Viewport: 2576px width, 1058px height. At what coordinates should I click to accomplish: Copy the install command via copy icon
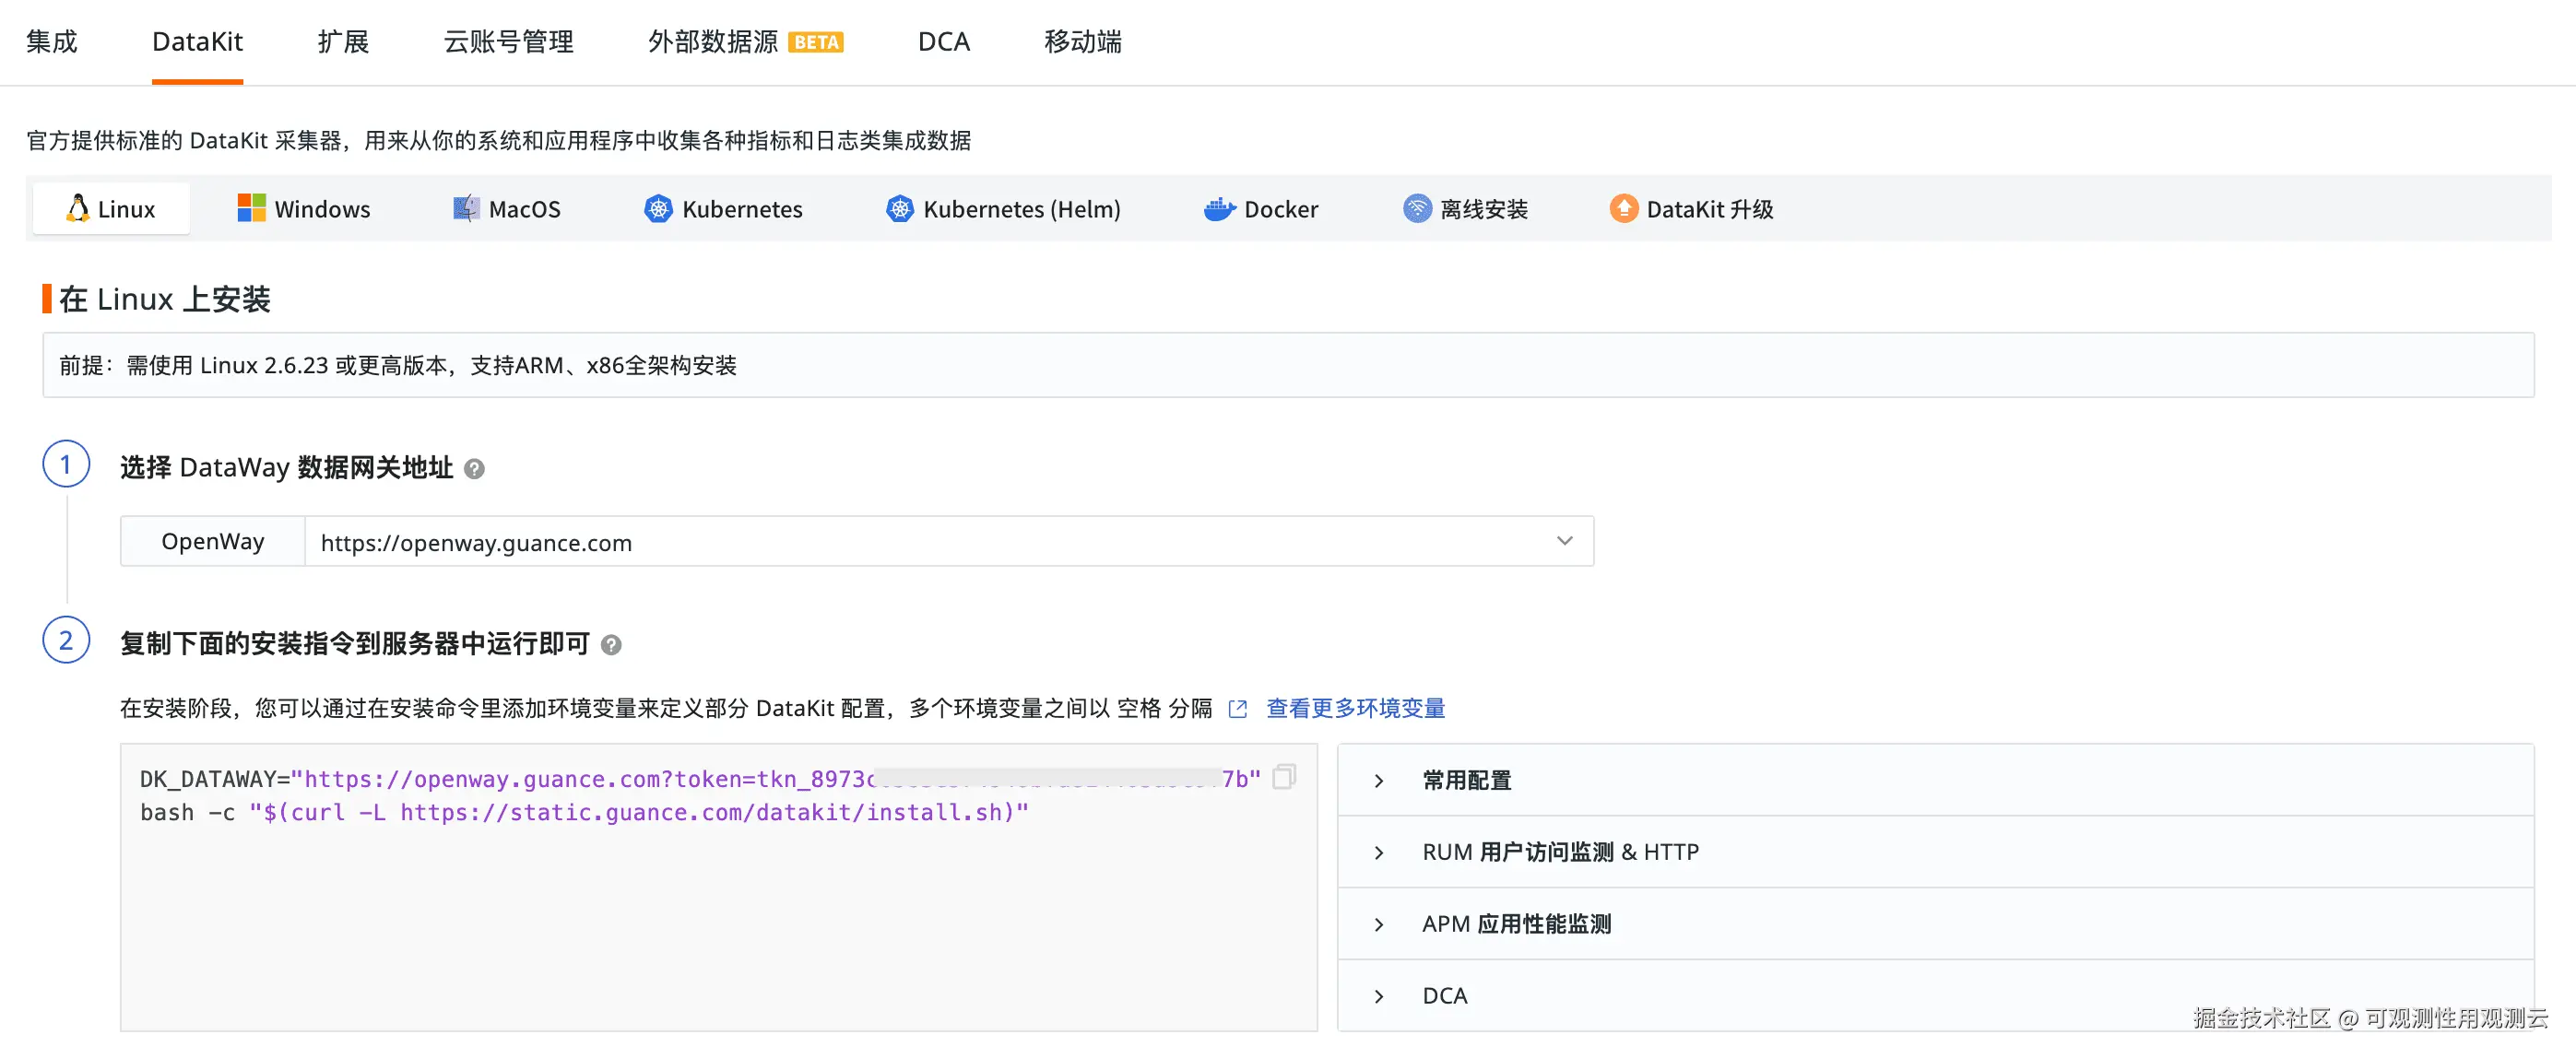tap(1284, 777)
